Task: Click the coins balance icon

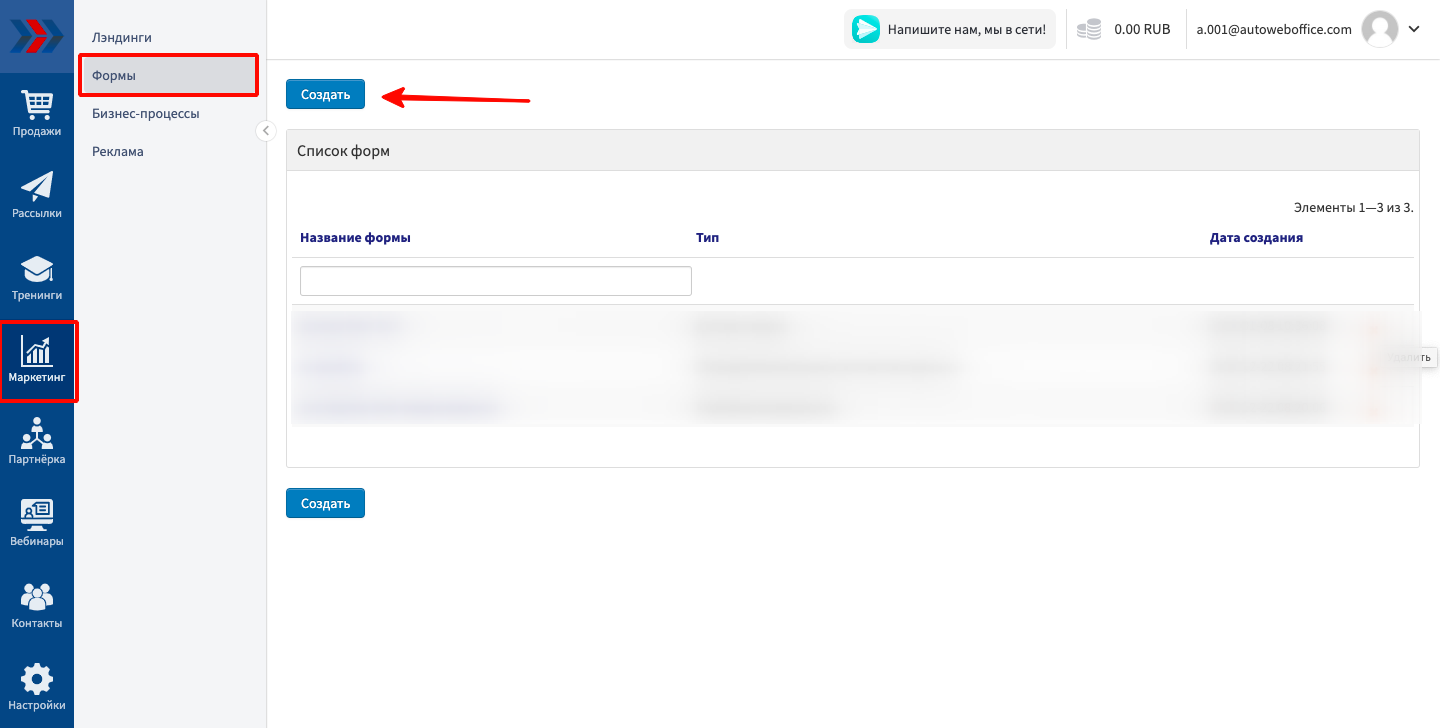Action: tap(1089, 30)
